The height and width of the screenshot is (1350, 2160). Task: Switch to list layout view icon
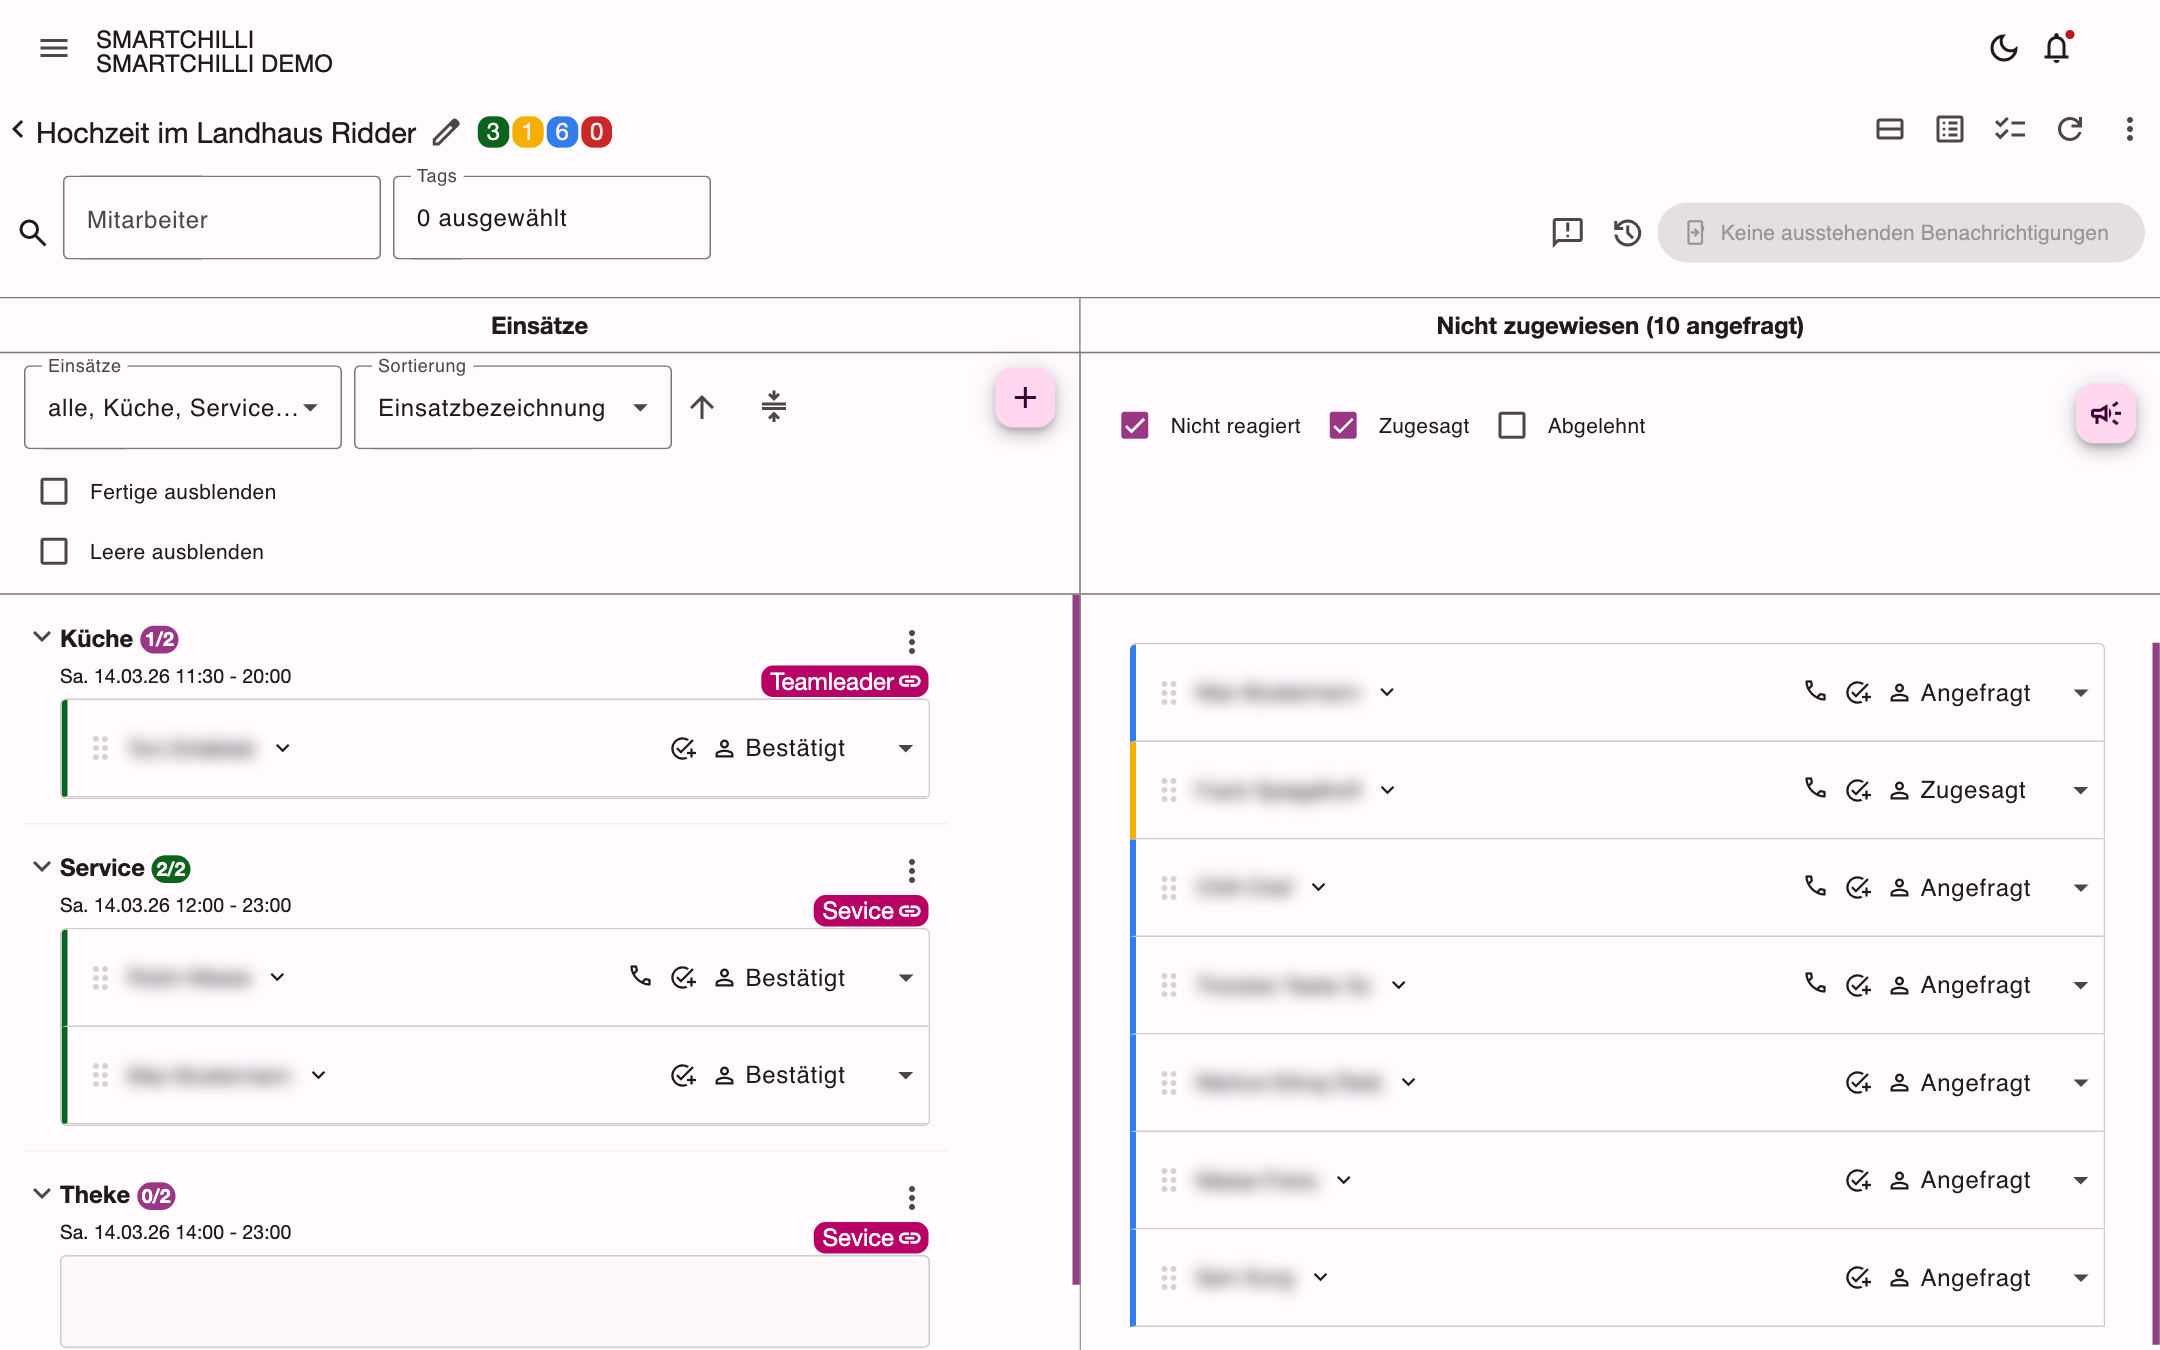(1950, 129)
